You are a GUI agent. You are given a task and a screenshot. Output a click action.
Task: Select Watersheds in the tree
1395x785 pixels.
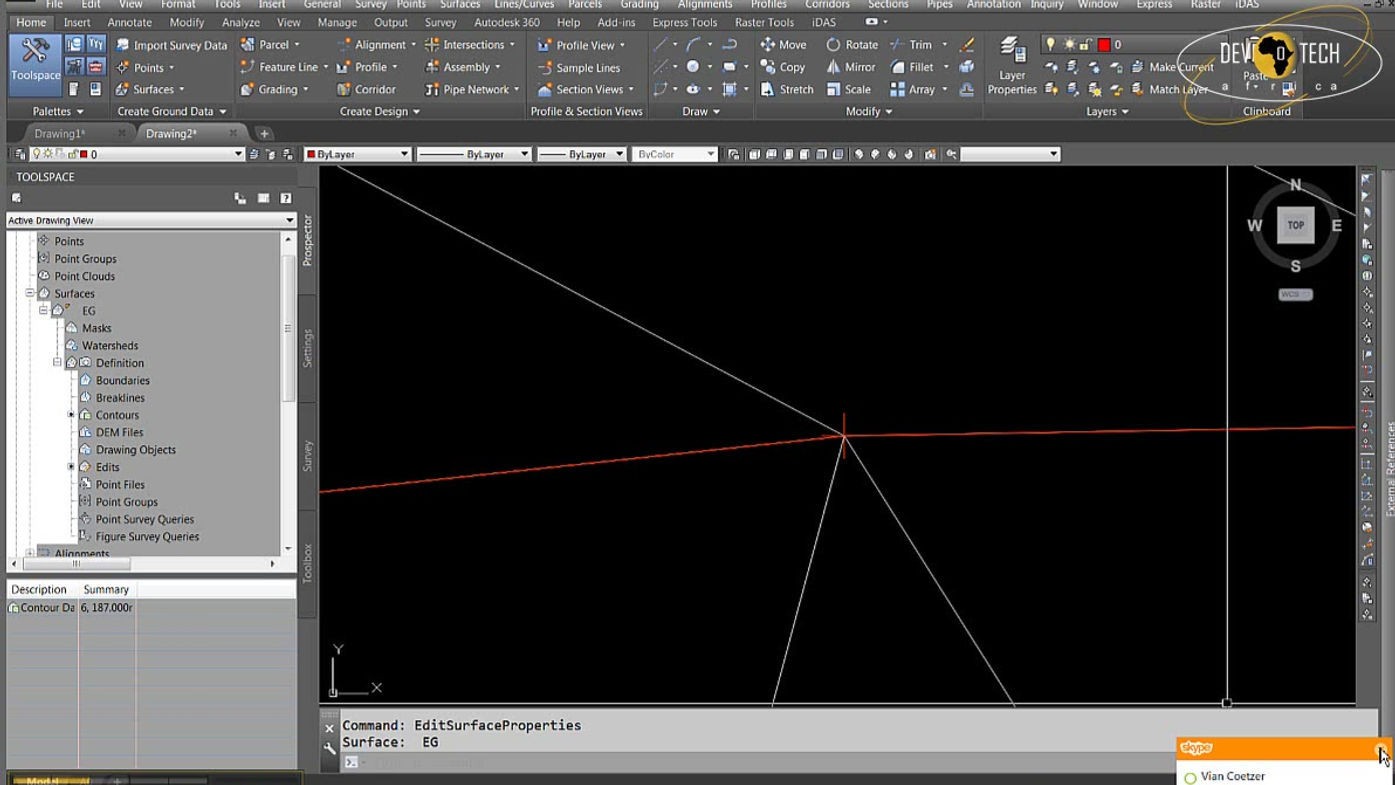[x=110, y=346]
